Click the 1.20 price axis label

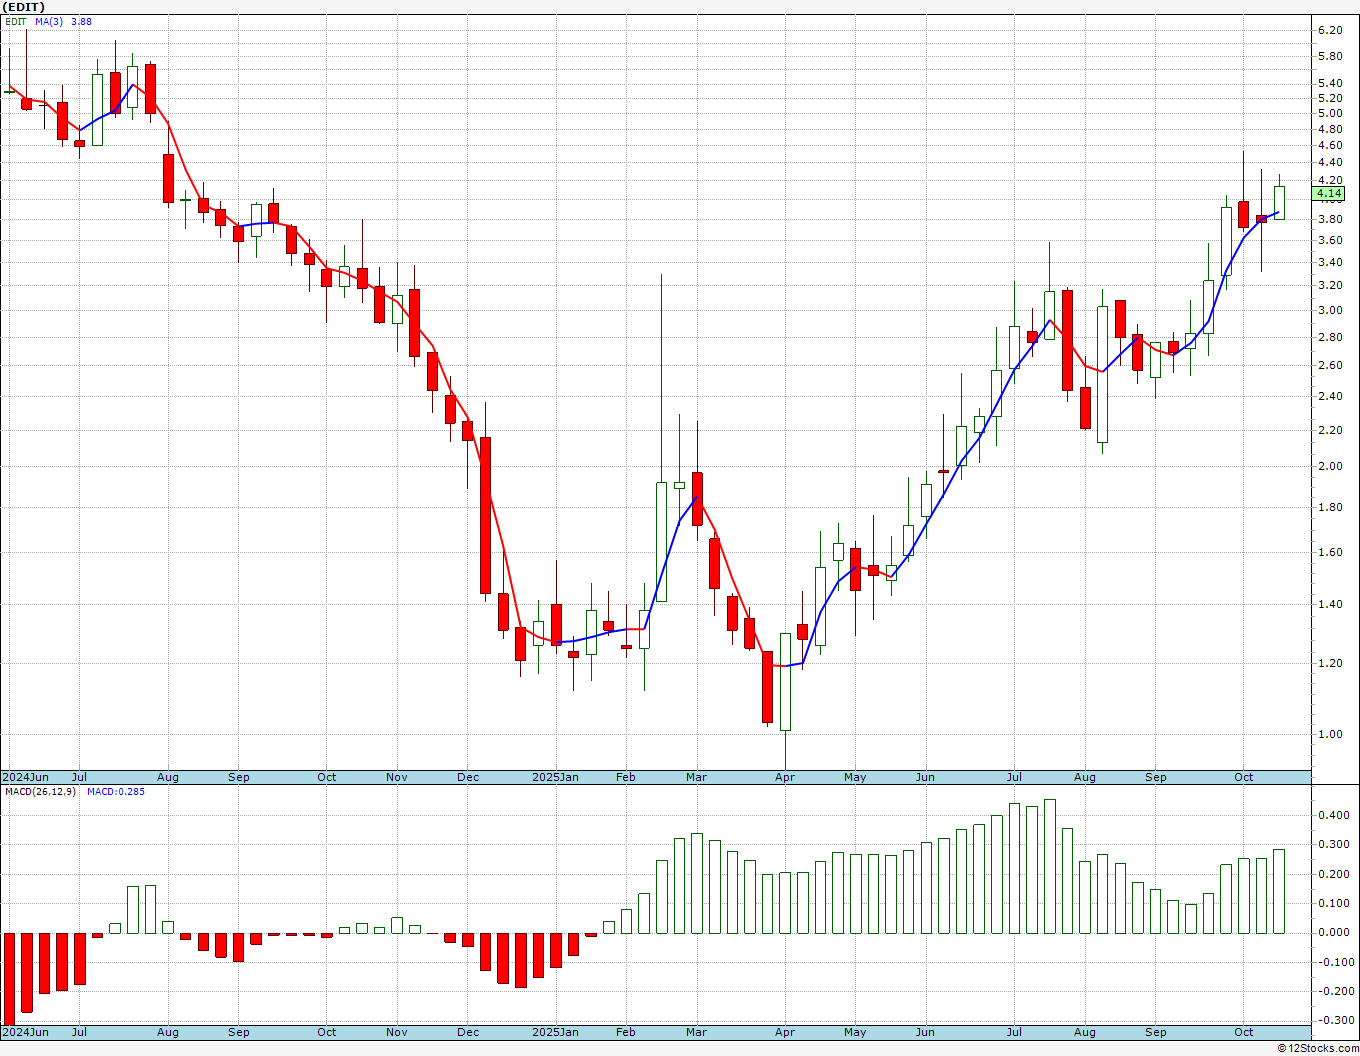pyautogui.click(x=1329, y=663)
